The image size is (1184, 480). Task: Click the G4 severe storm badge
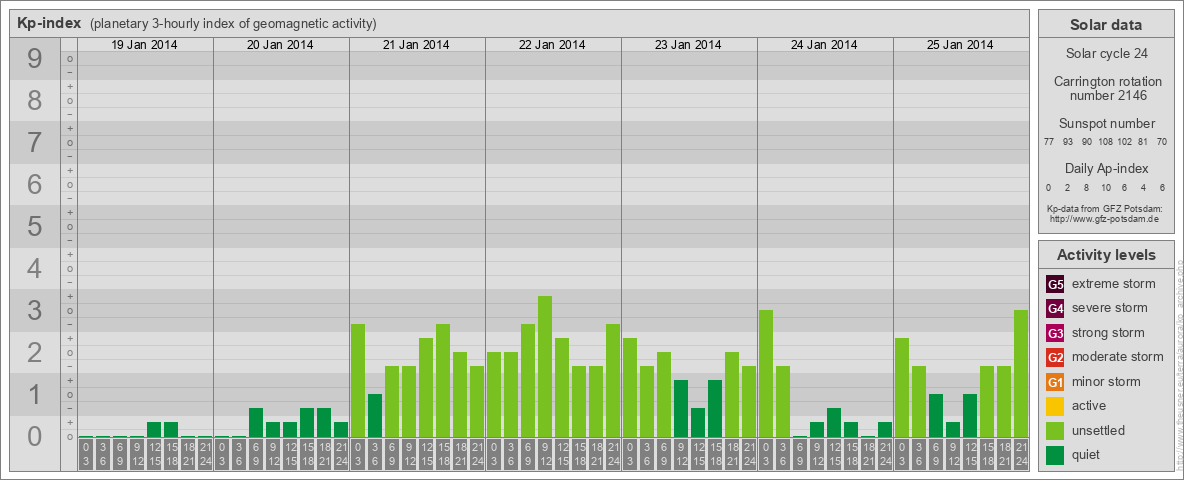pyautogui.click(x=1055, y=308)
